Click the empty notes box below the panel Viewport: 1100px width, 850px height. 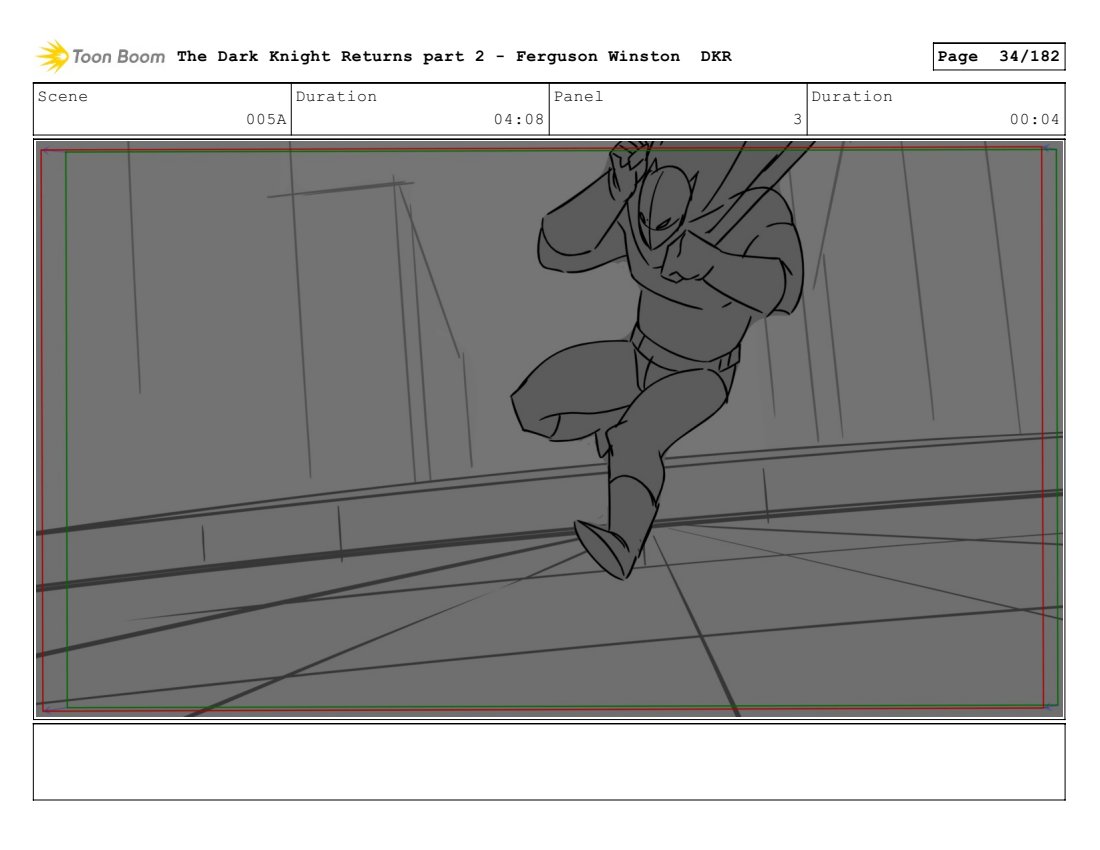tap(549, 762)
